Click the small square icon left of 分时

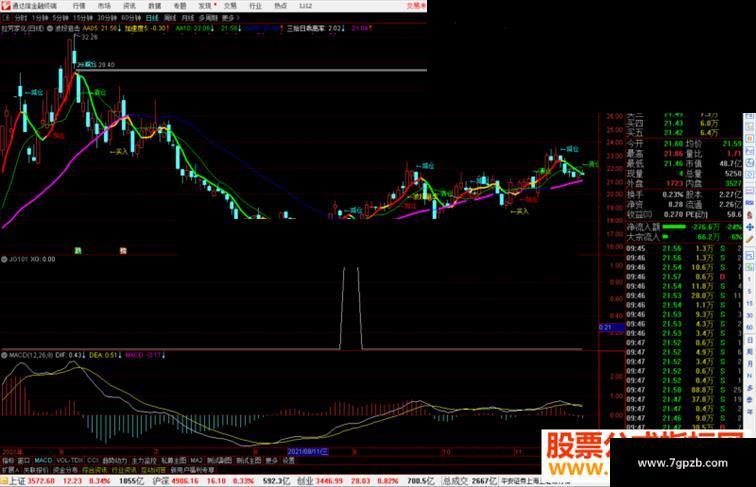6,18
